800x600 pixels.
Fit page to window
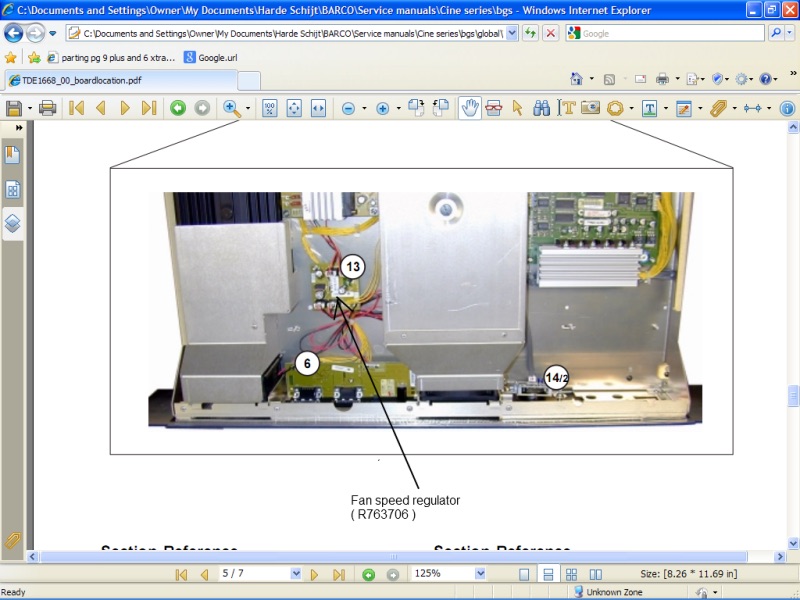(294, 108)
